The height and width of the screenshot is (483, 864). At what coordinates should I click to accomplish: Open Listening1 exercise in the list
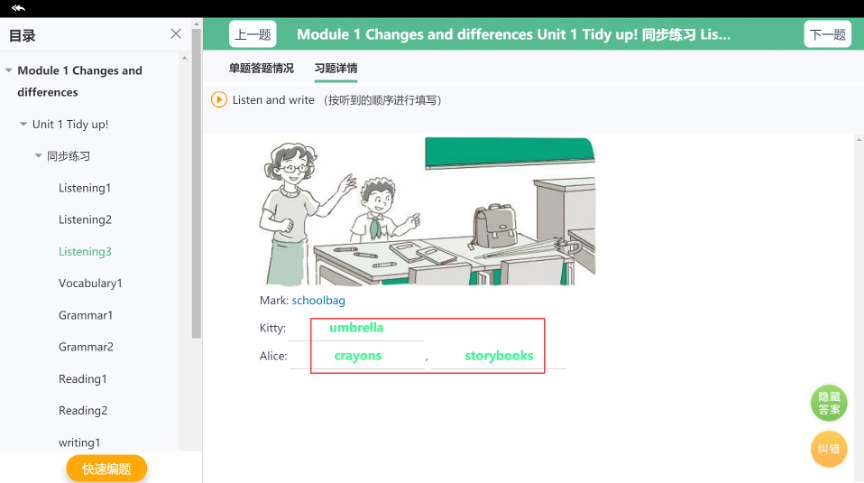pyautogui.click(x=85, y=188)
